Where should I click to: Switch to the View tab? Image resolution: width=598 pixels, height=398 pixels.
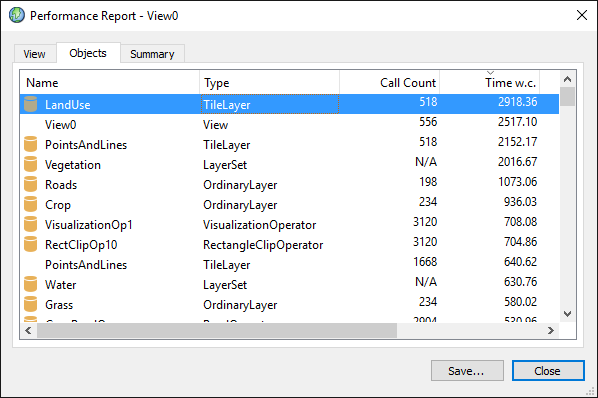pyautogui.click(x=35, y=54)
